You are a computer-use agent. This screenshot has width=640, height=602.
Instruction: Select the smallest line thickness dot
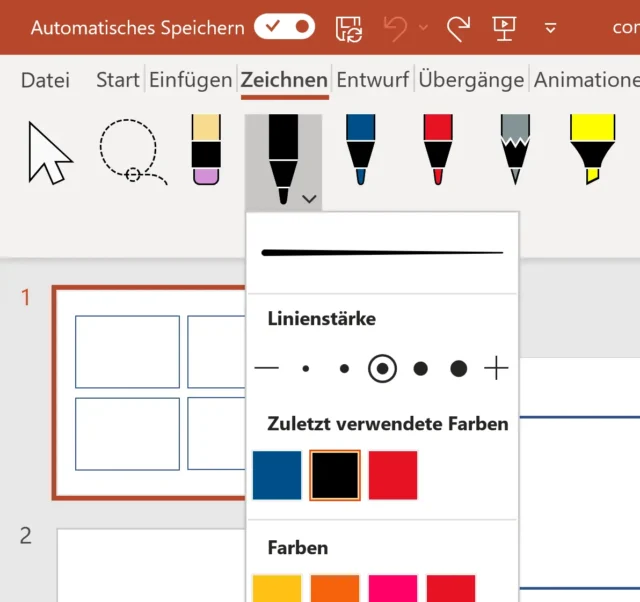tap(306, 369)
